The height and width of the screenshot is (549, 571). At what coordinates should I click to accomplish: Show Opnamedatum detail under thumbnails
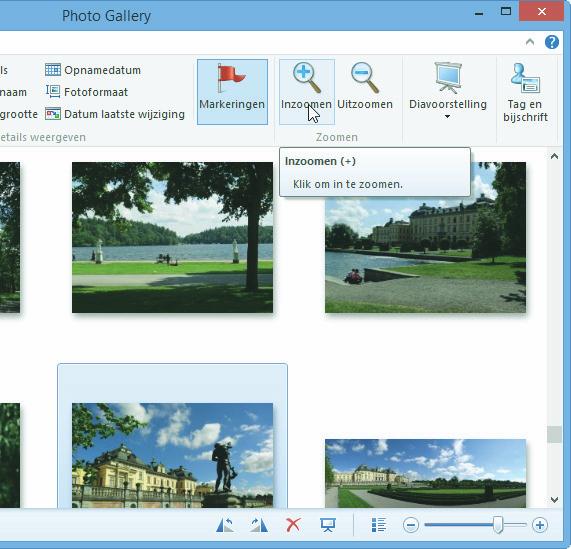click(x=93, y=70)
